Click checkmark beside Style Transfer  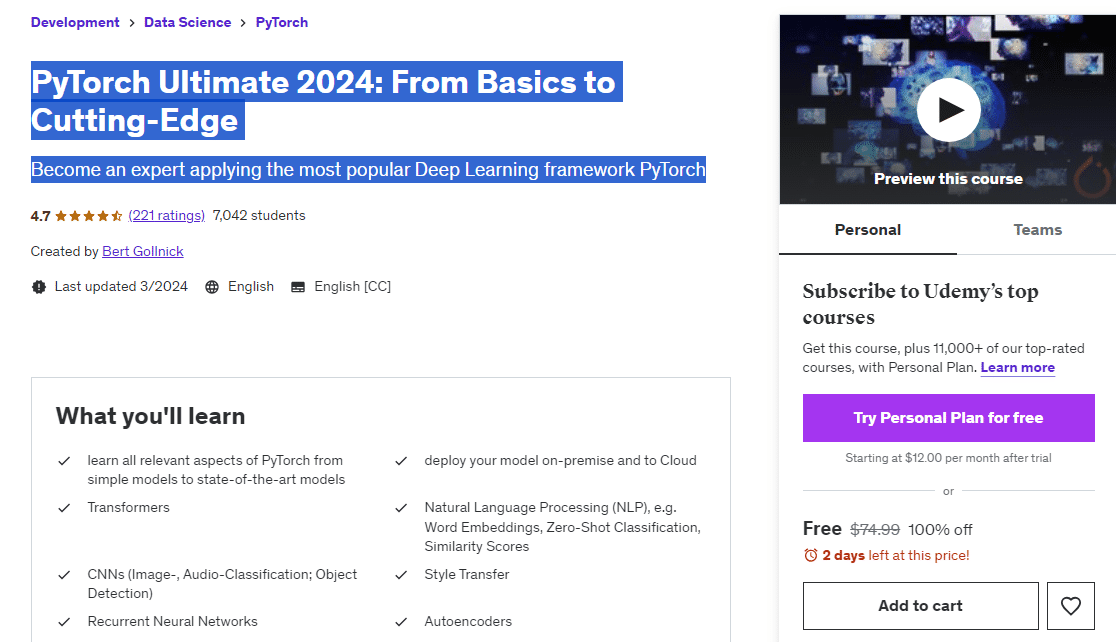point(401,575)
